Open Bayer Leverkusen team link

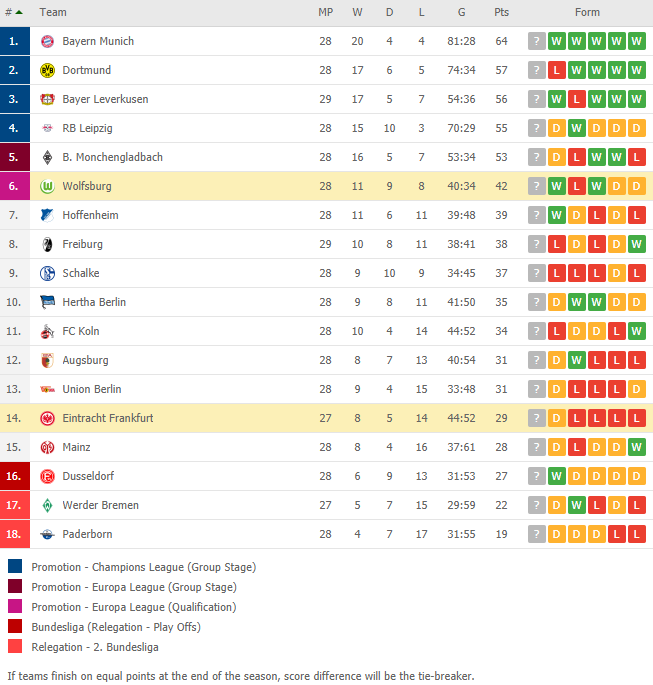pyautogui.click(x=105, y=99)
